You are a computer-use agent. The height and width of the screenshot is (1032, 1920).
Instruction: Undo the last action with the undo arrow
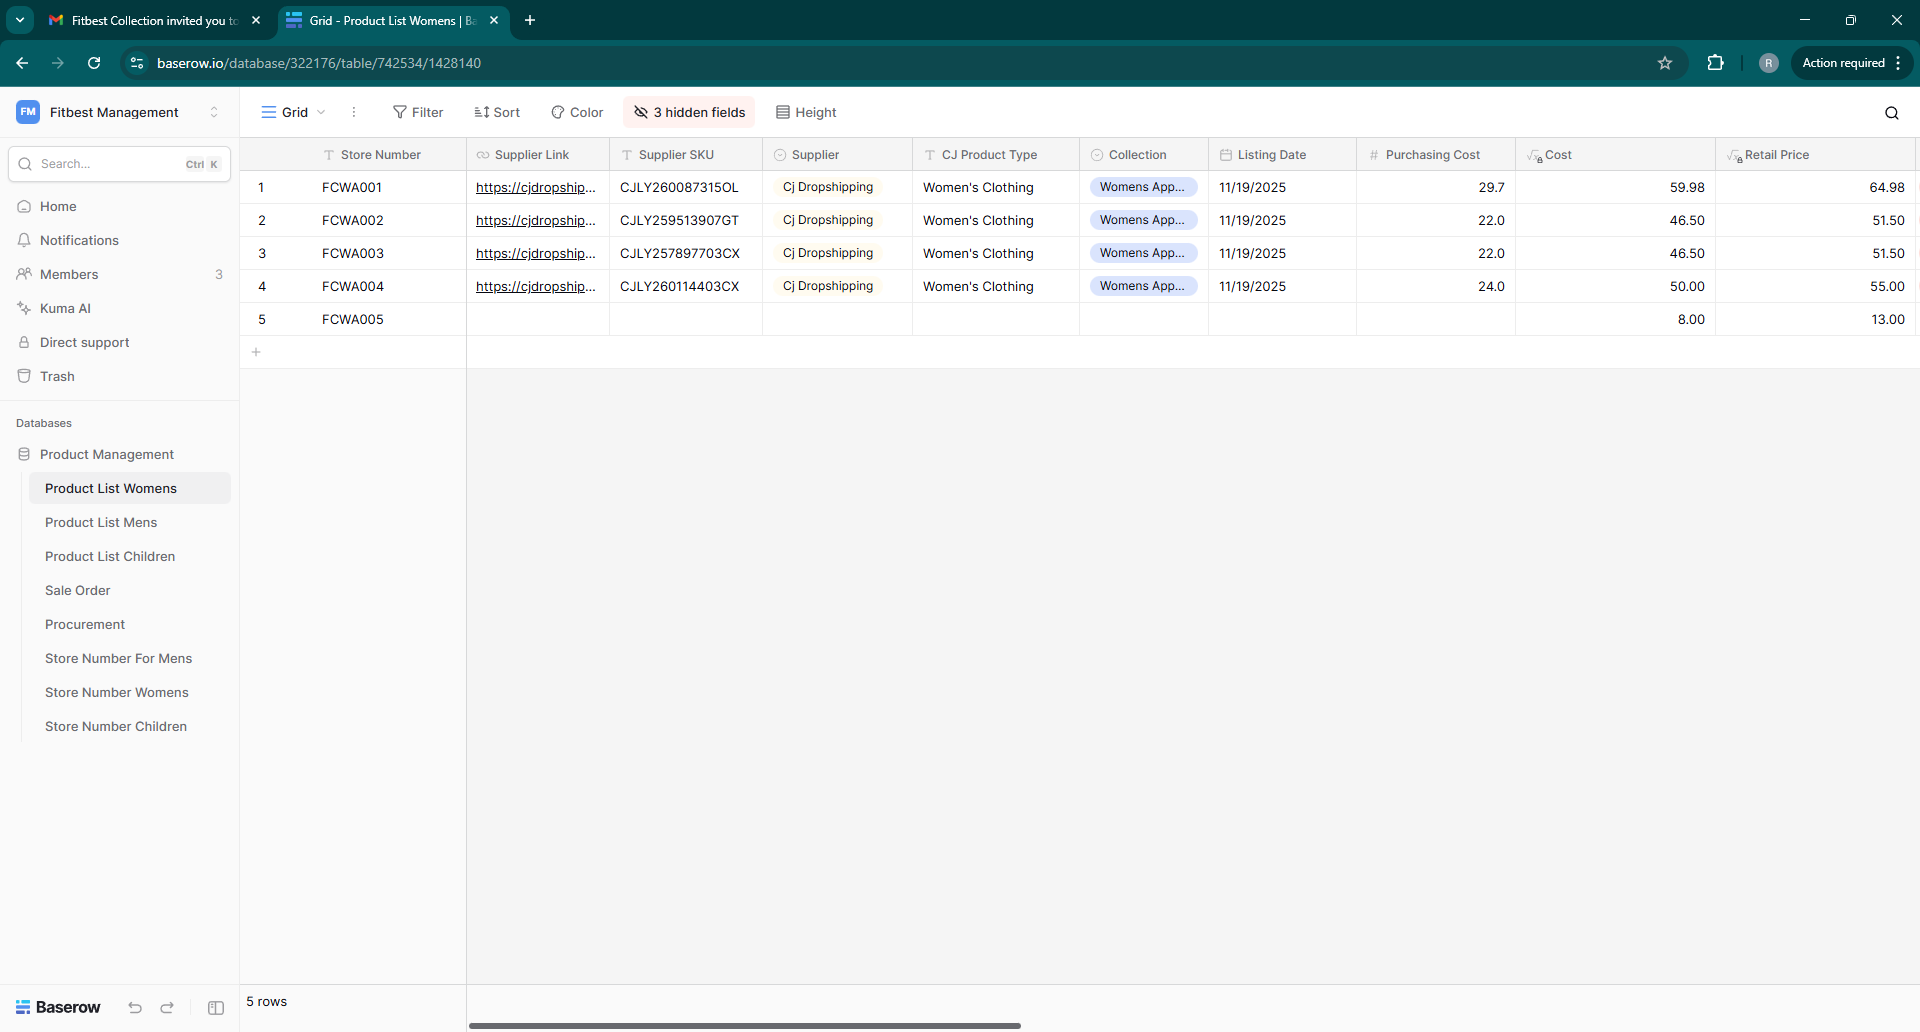pyautogui.click(x=135, y=1008)
